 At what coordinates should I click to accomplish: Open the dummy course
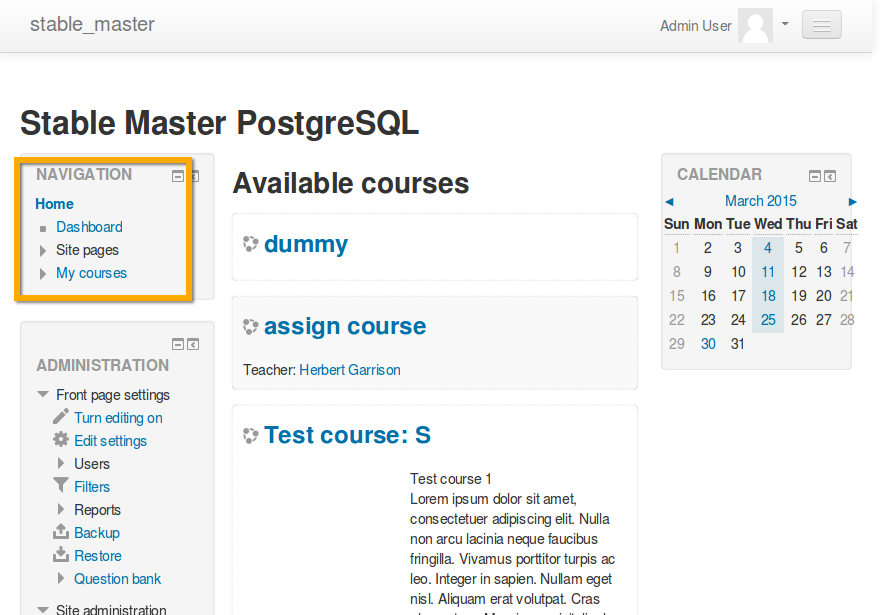tap(306, 244)
